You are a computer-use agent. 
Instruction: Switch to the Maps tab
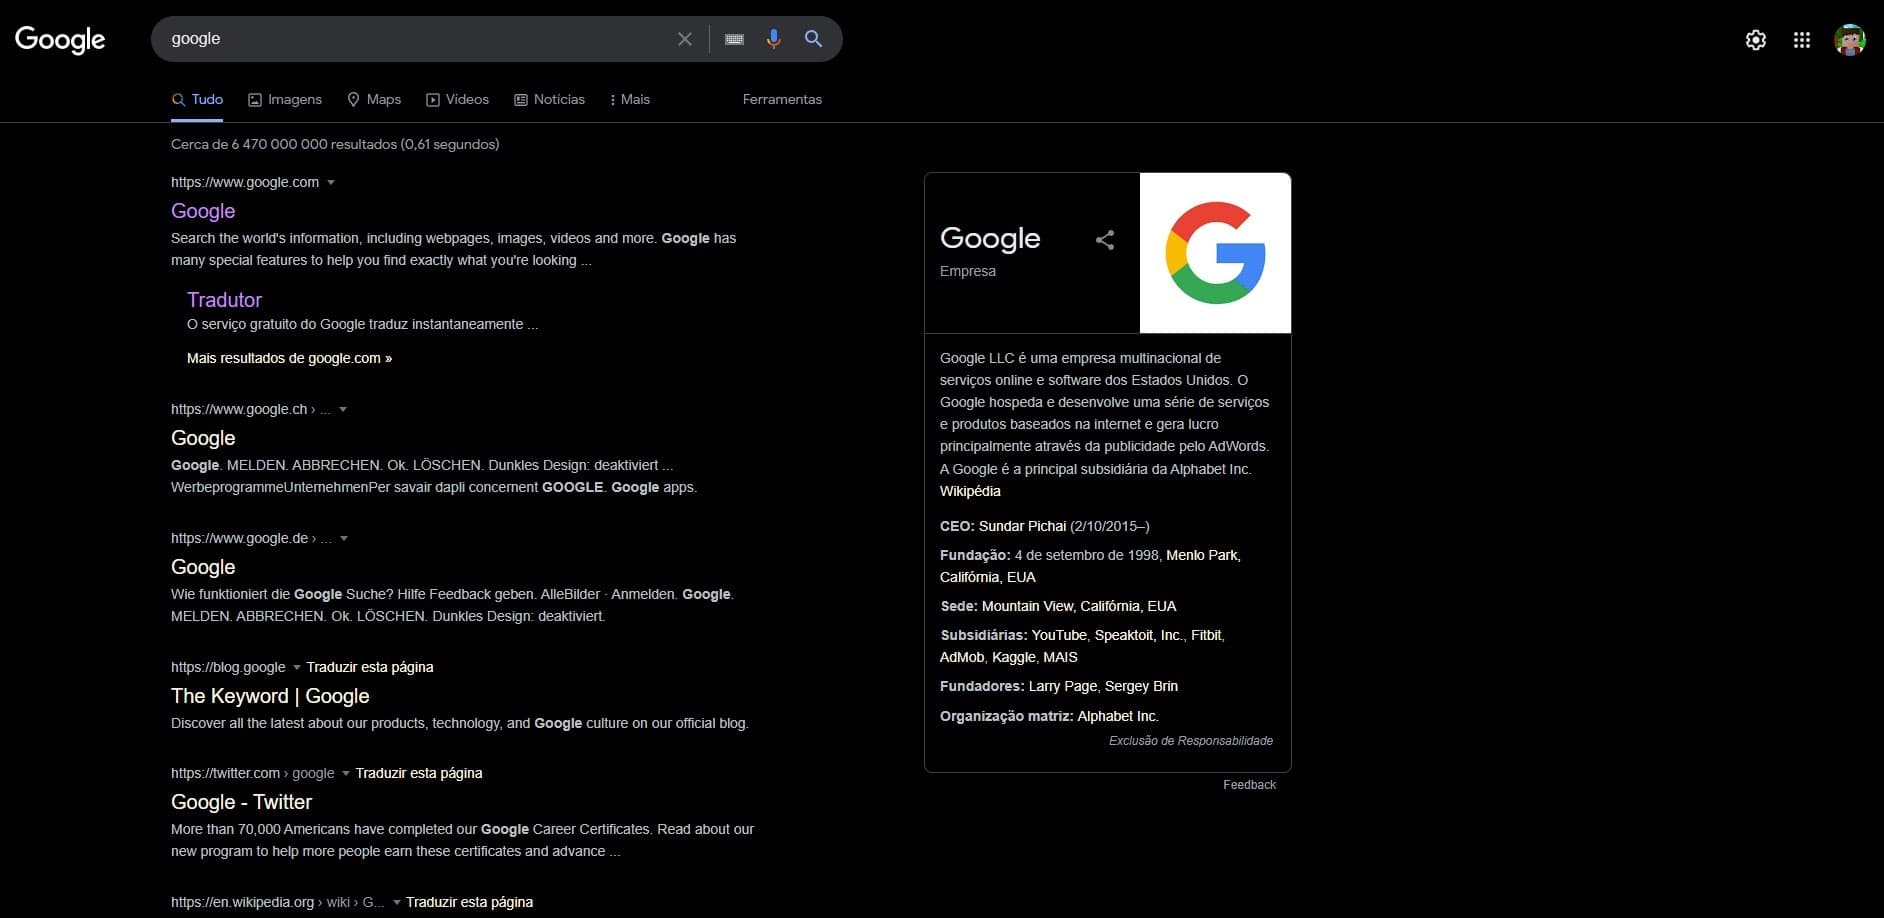tap(374, 99)
